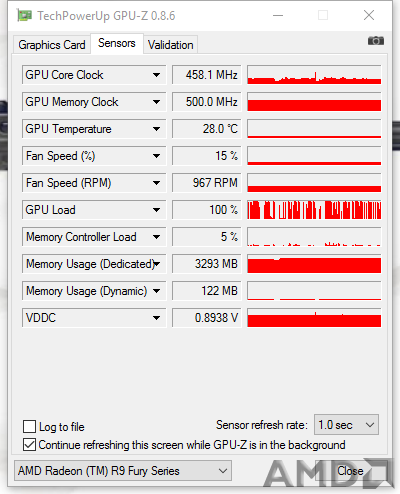Click the VDDC voltage history graph
Viewport: 400px width, 494px height.
click(314, 318)
